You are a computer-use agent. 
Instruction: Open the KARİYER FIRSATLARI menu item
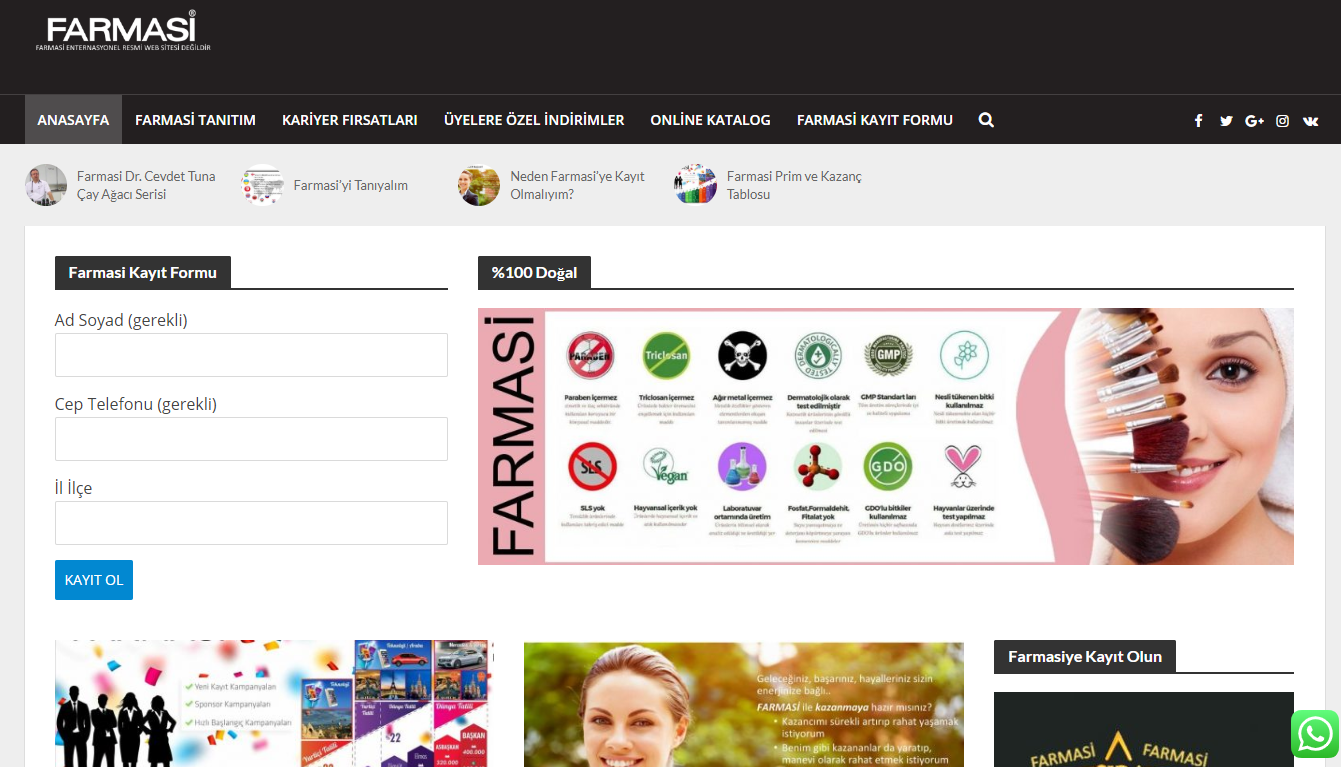pyautogui.click(x=350, y=120)
